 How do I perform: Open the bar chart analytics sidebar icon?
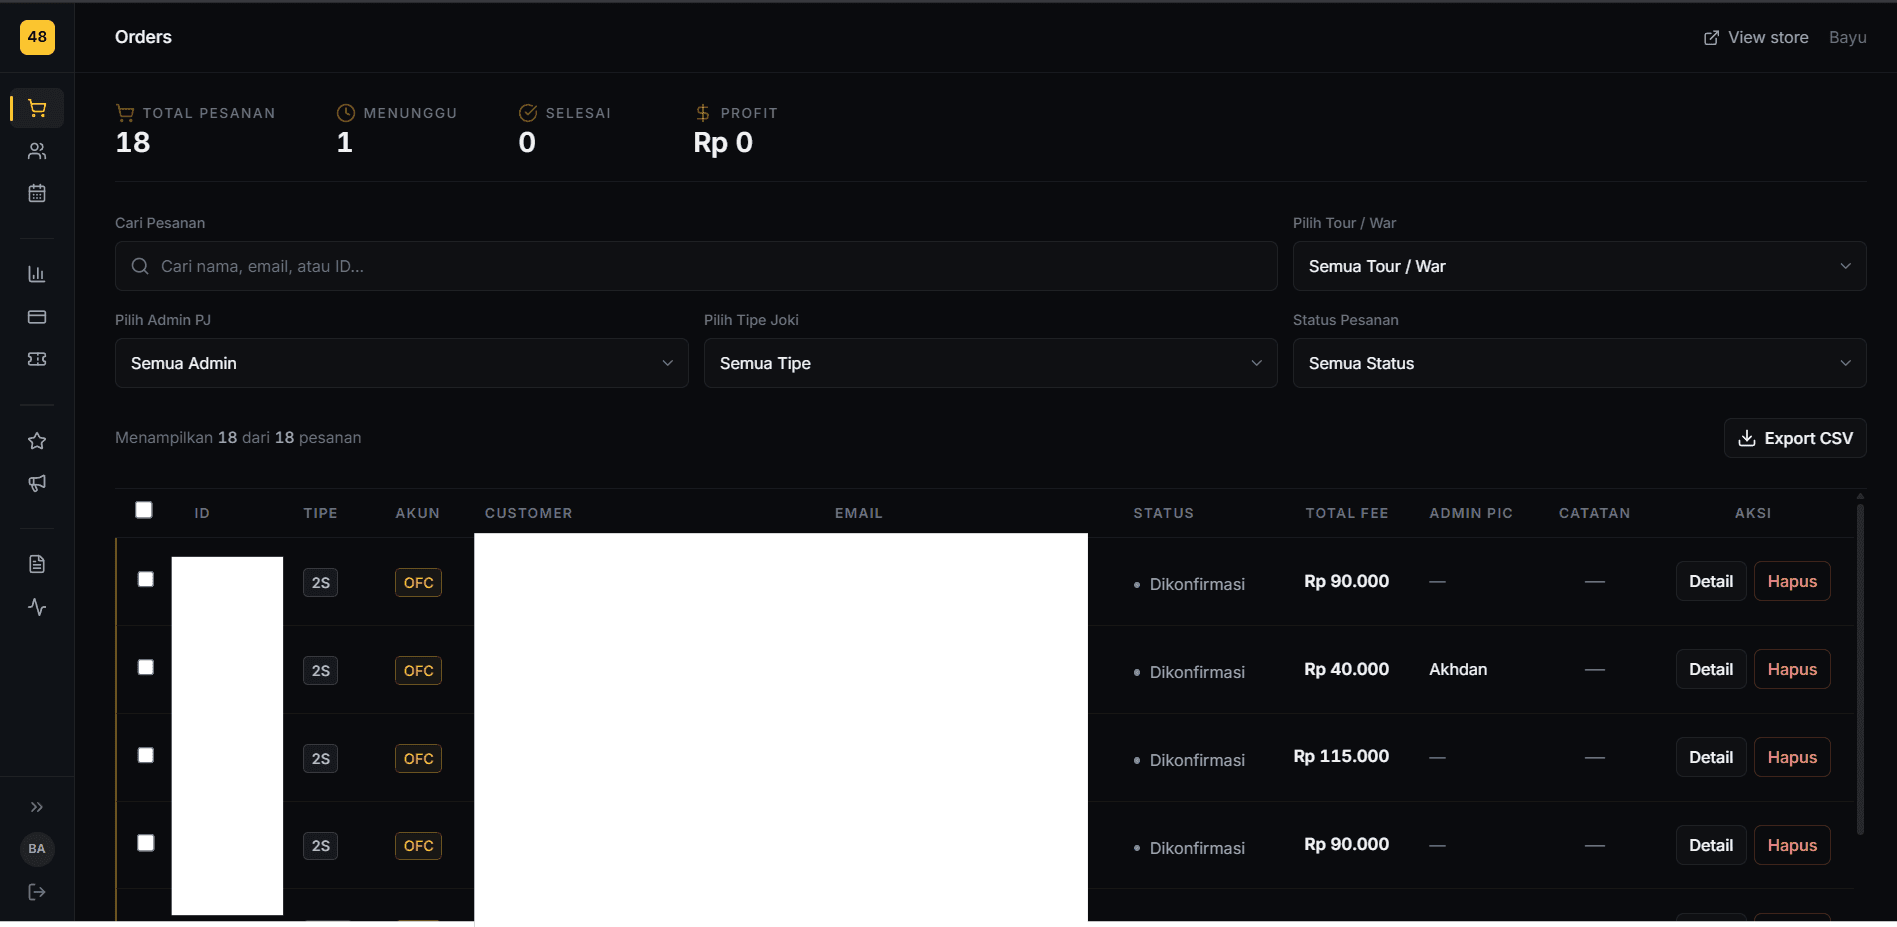click(x=37, y=274)
